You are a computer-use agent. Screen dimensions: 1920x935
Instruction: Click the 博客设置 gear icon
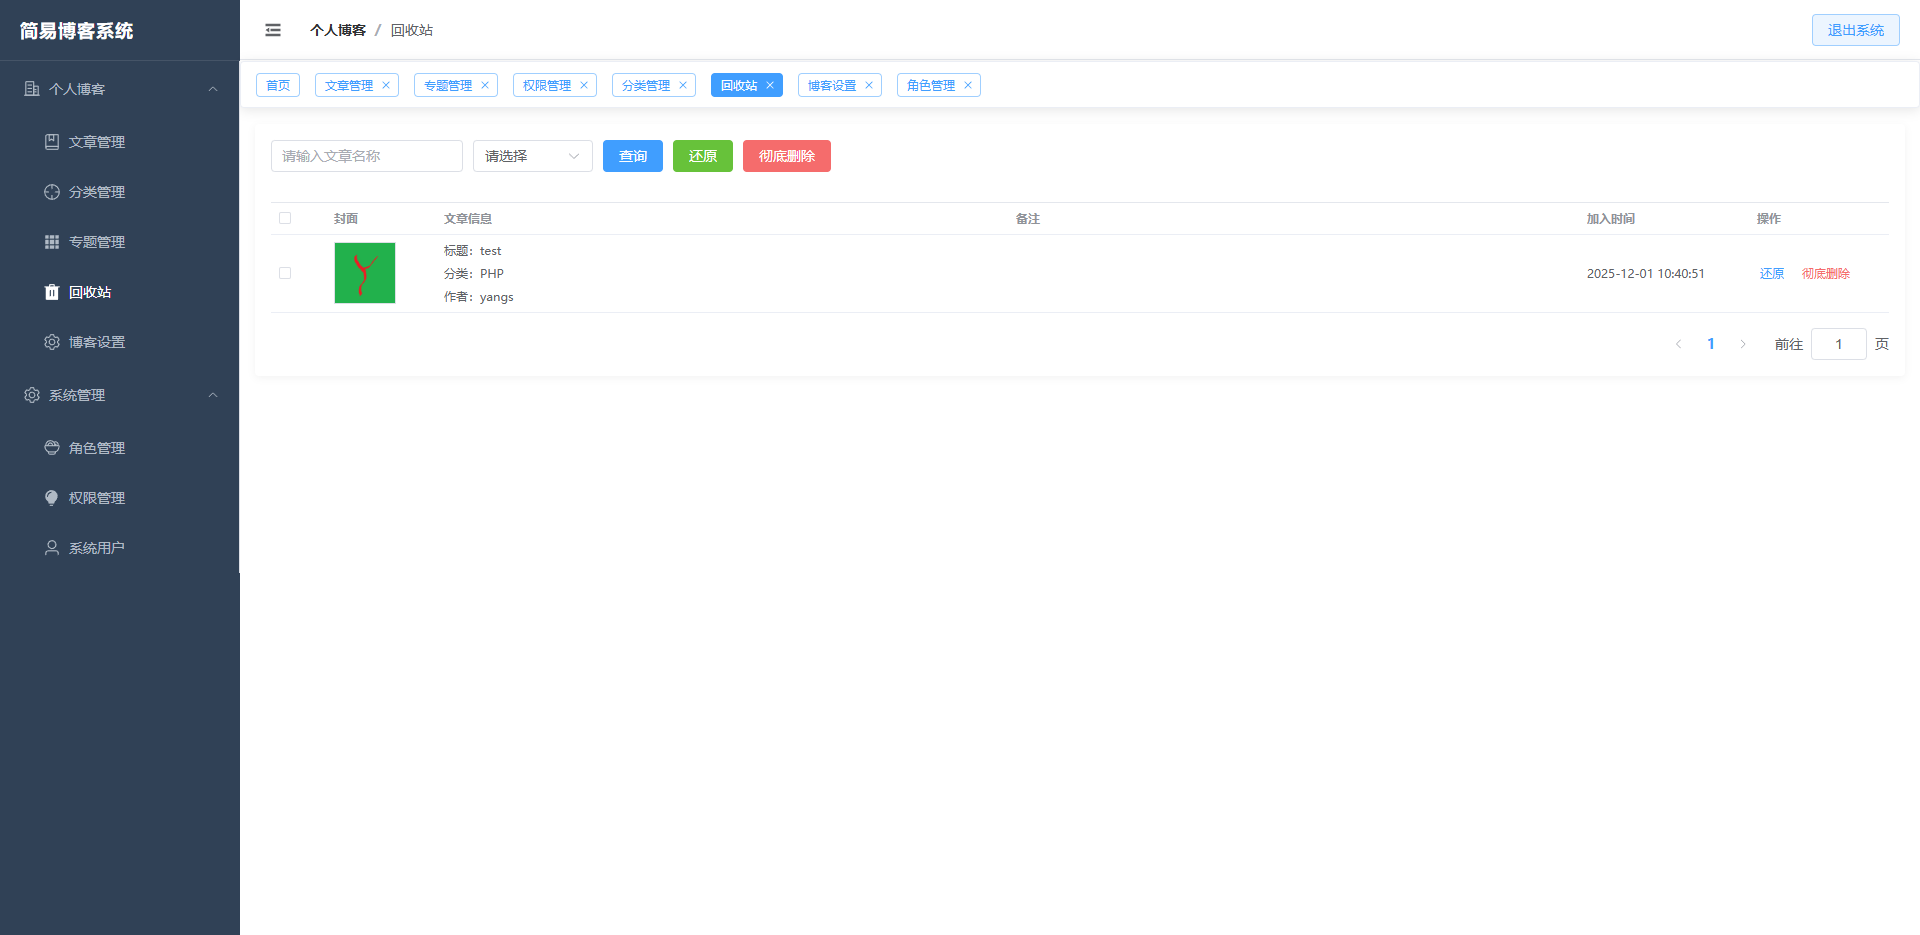pyautogui.click(x=52, y=342)
